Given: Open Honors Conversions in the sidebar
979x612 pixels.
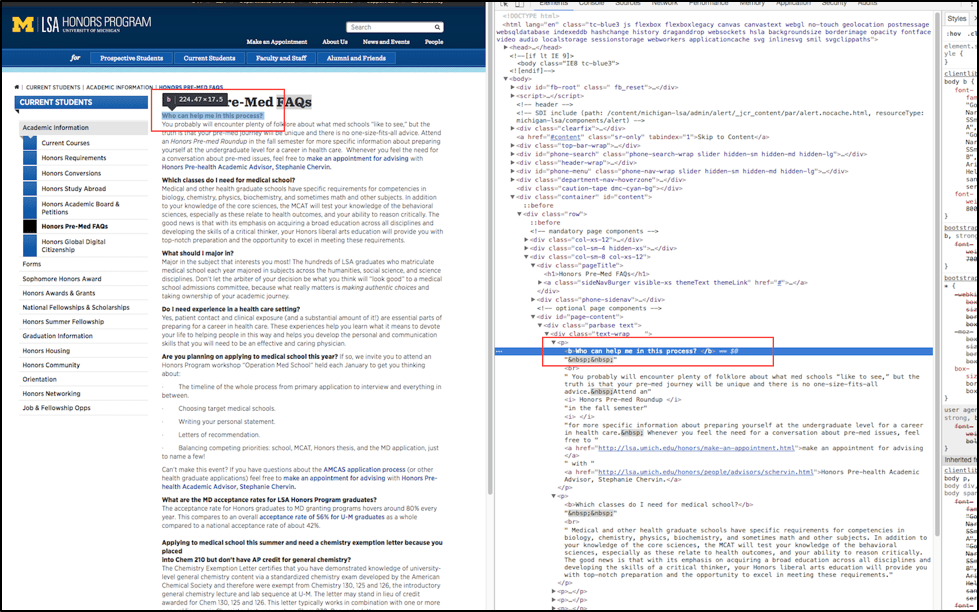Looking at the screenshot, I should pos(71,173).
